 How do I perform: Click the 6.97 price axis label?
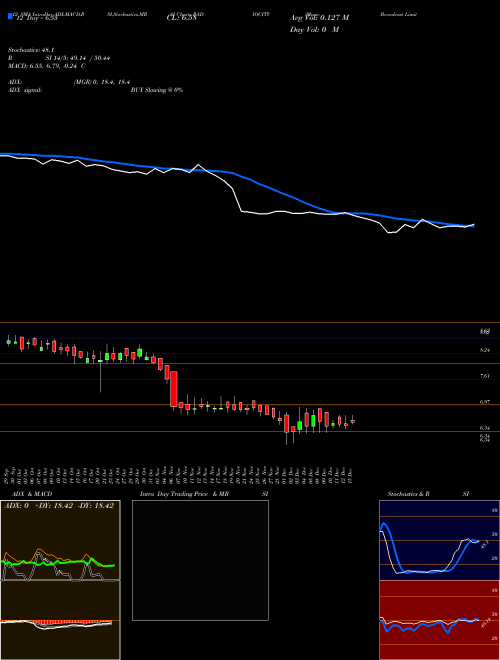tap(485, 402)
